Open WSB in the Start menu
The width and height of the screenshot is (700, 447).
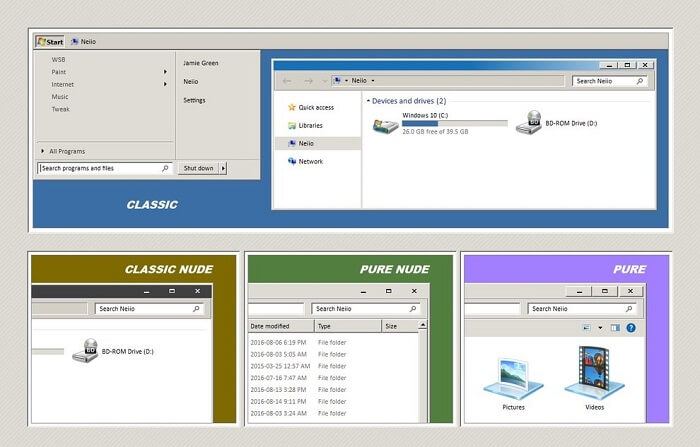(x=58, y=59)
